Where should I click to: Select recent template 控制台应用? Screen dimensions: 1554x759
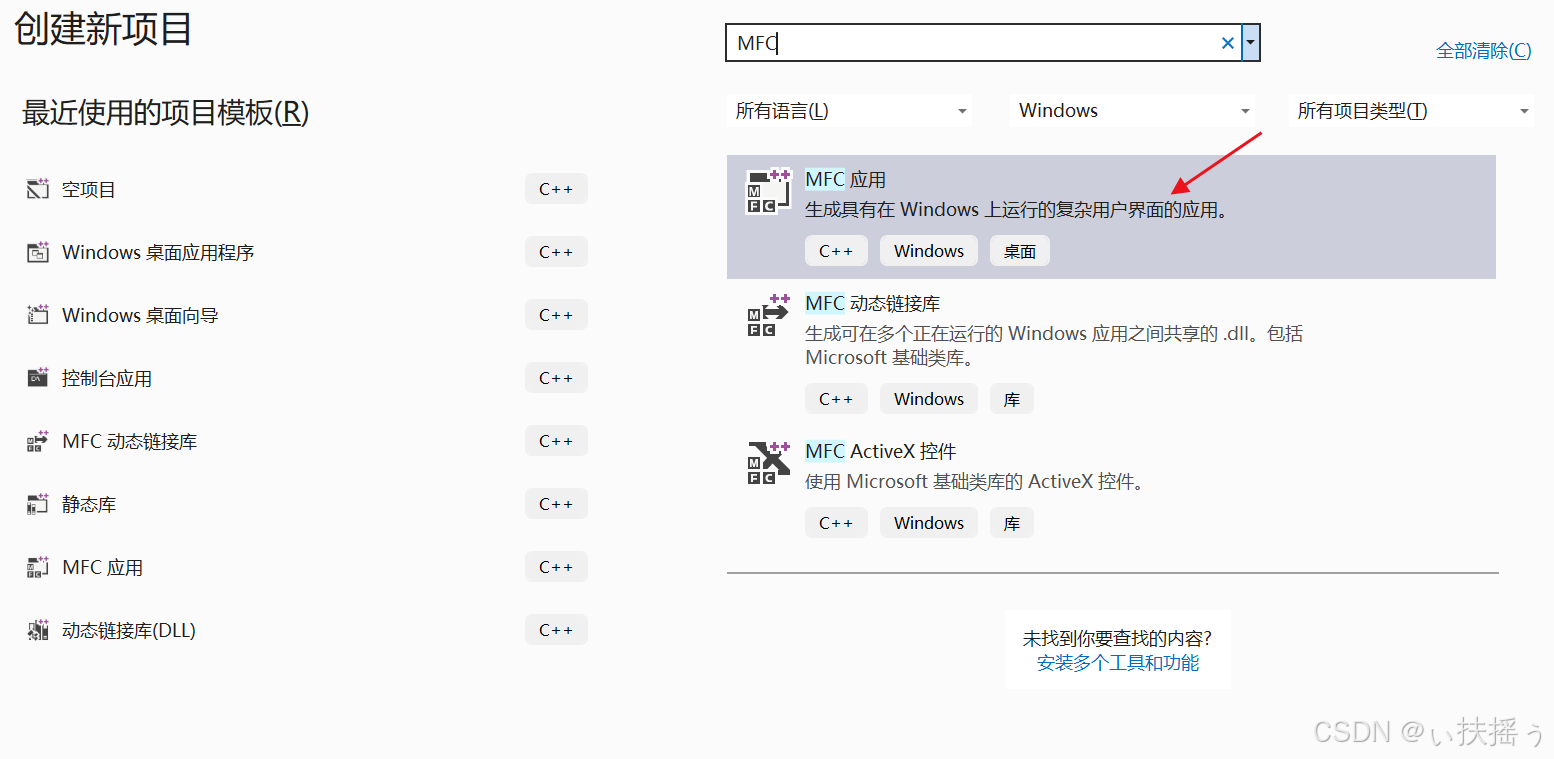[305, 378]
